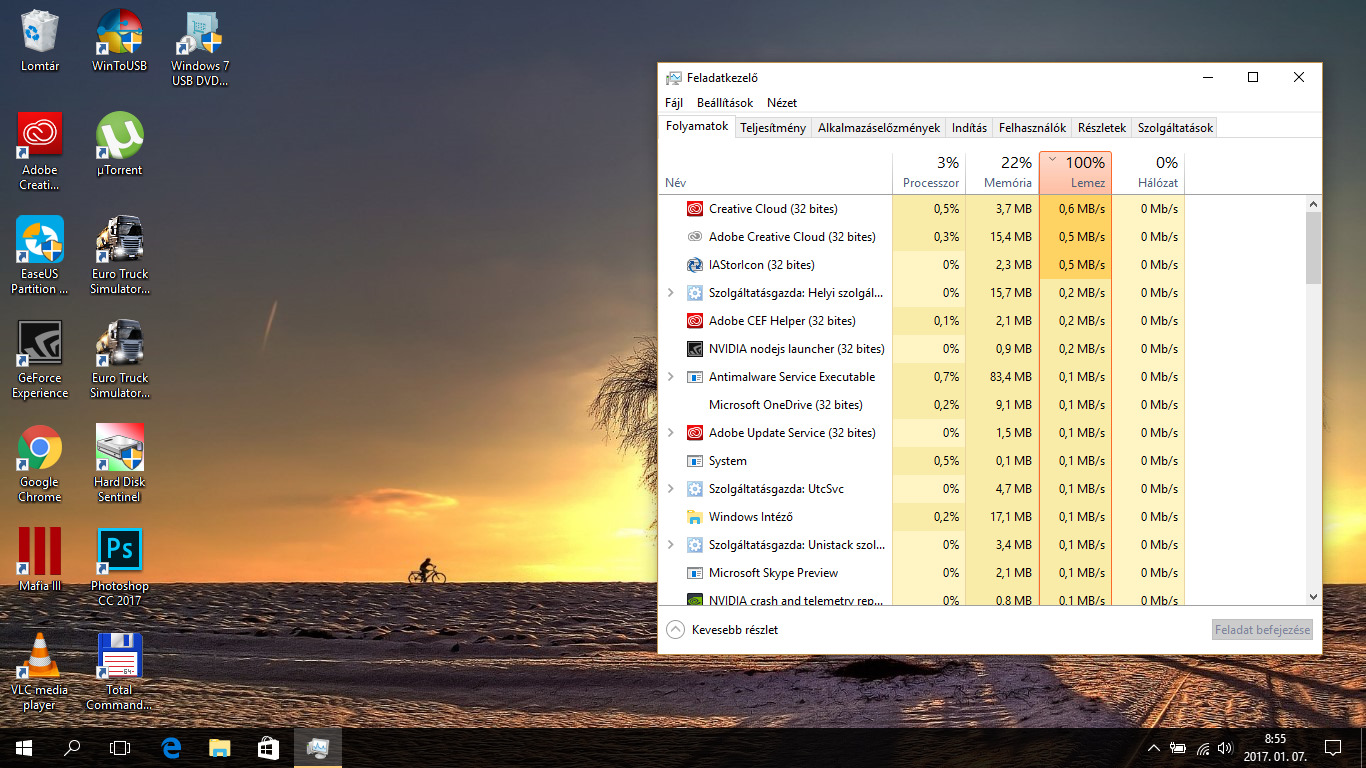The image size is (1366, 768).
Task: Open taskbar search magnifier
Action: tap(72, 747)
